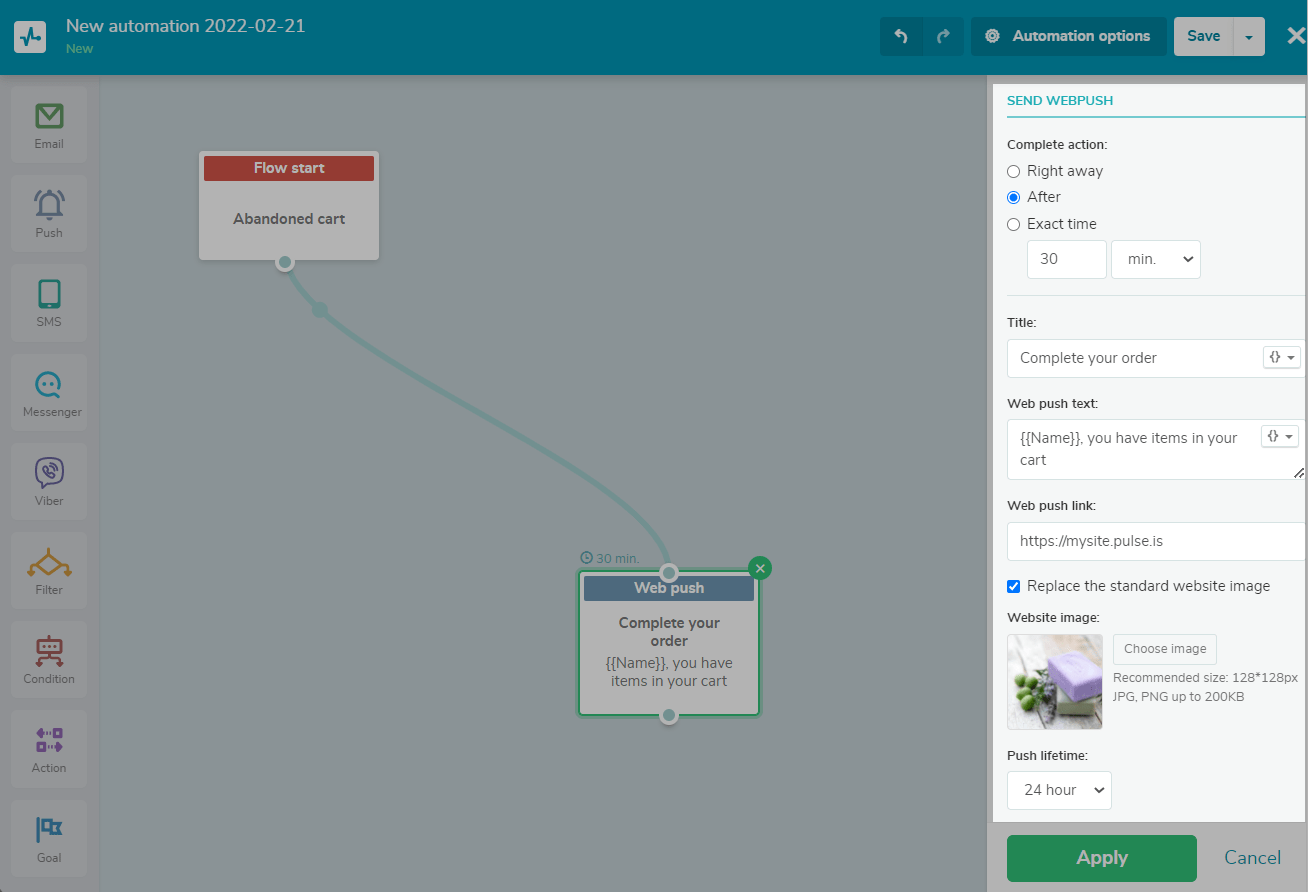Choose the 'Exact time' radio option
Viewport: 1308px width, 892px height.
click(x=1014, y=224)
